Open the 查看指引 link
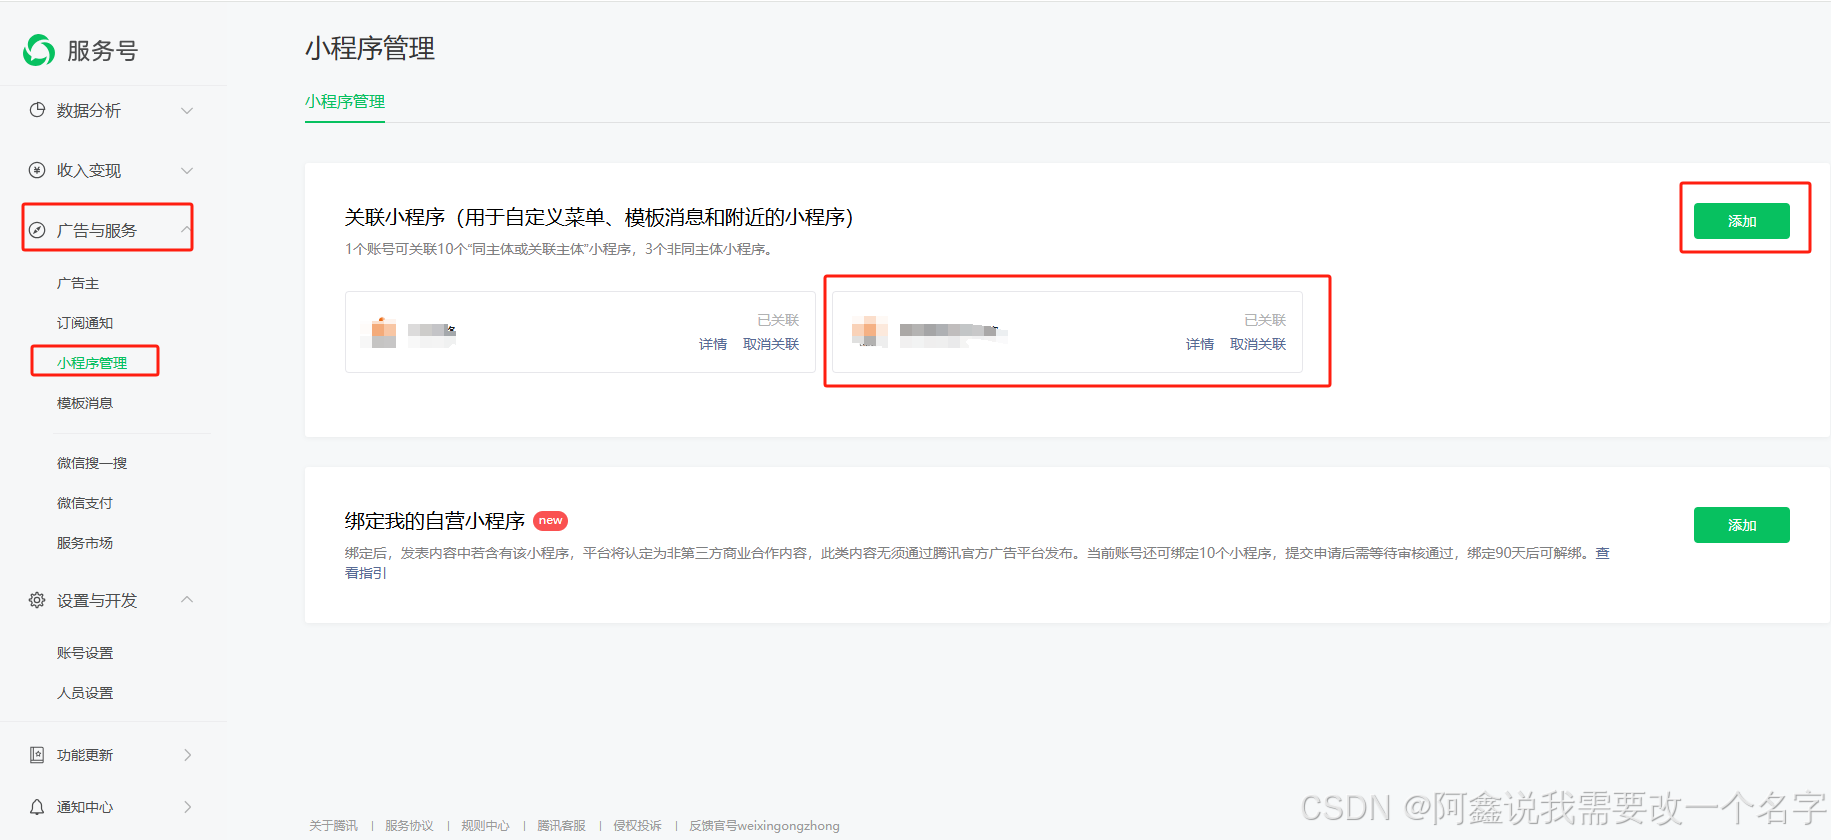Screen dimensions: 1831x840 (x=366, y=573)
